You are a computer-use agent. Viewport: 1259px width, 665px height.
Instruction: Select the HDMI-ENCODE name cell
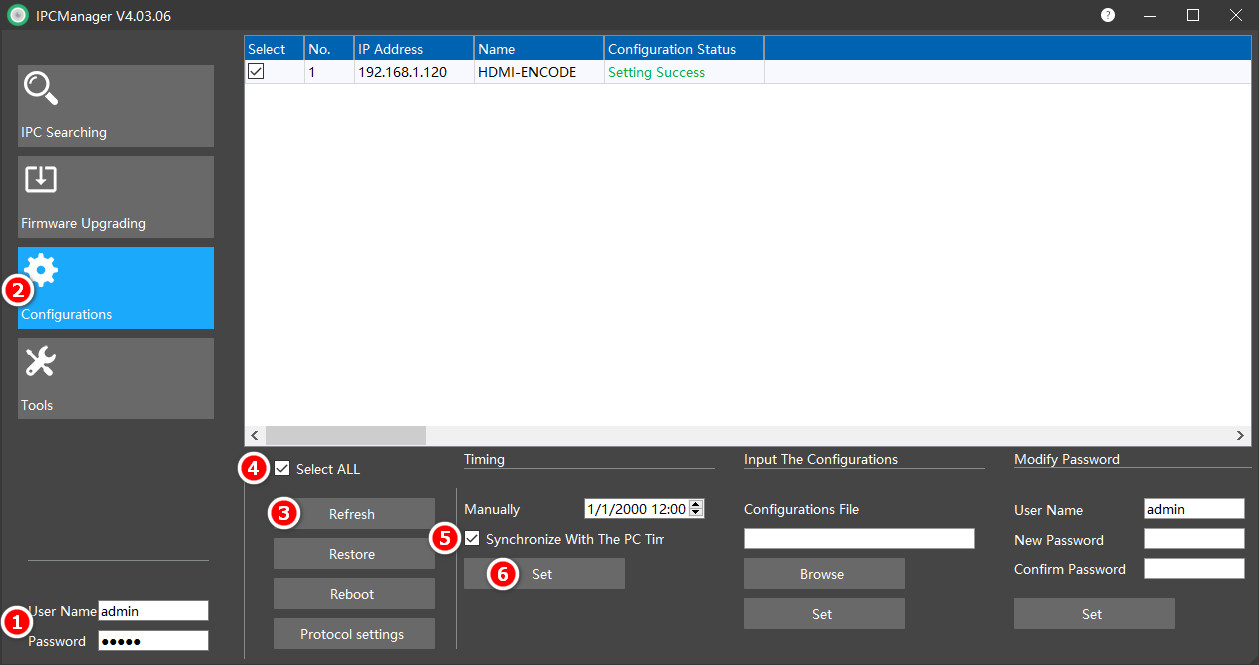tap(539, 72)
